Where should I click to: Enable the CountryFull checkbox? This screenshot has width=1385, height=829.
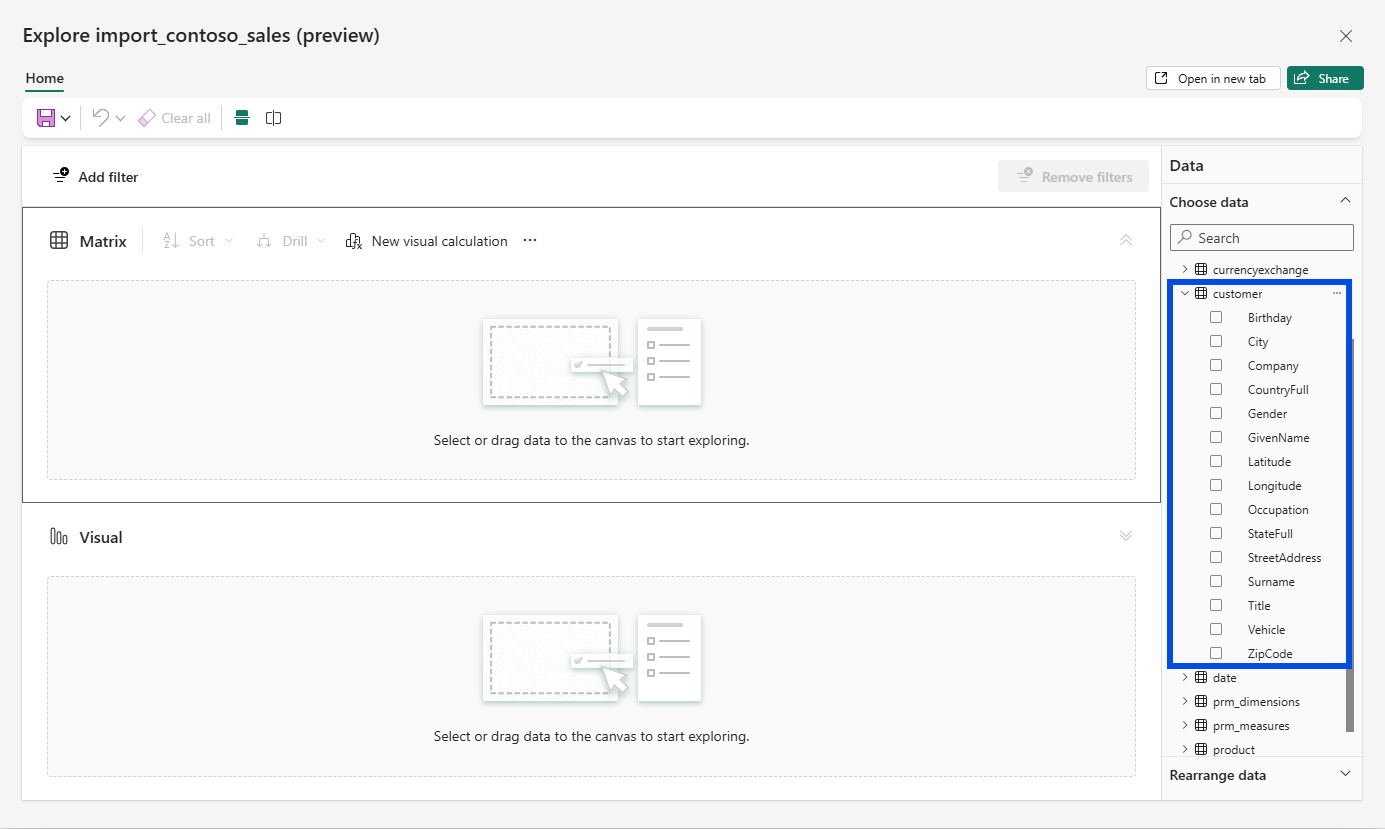point(1216,389)
